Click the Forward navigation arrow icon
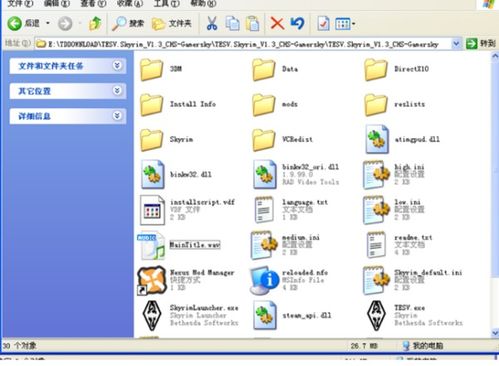The height and width of the screenshot is (366, 499). (x=65, y=24)
